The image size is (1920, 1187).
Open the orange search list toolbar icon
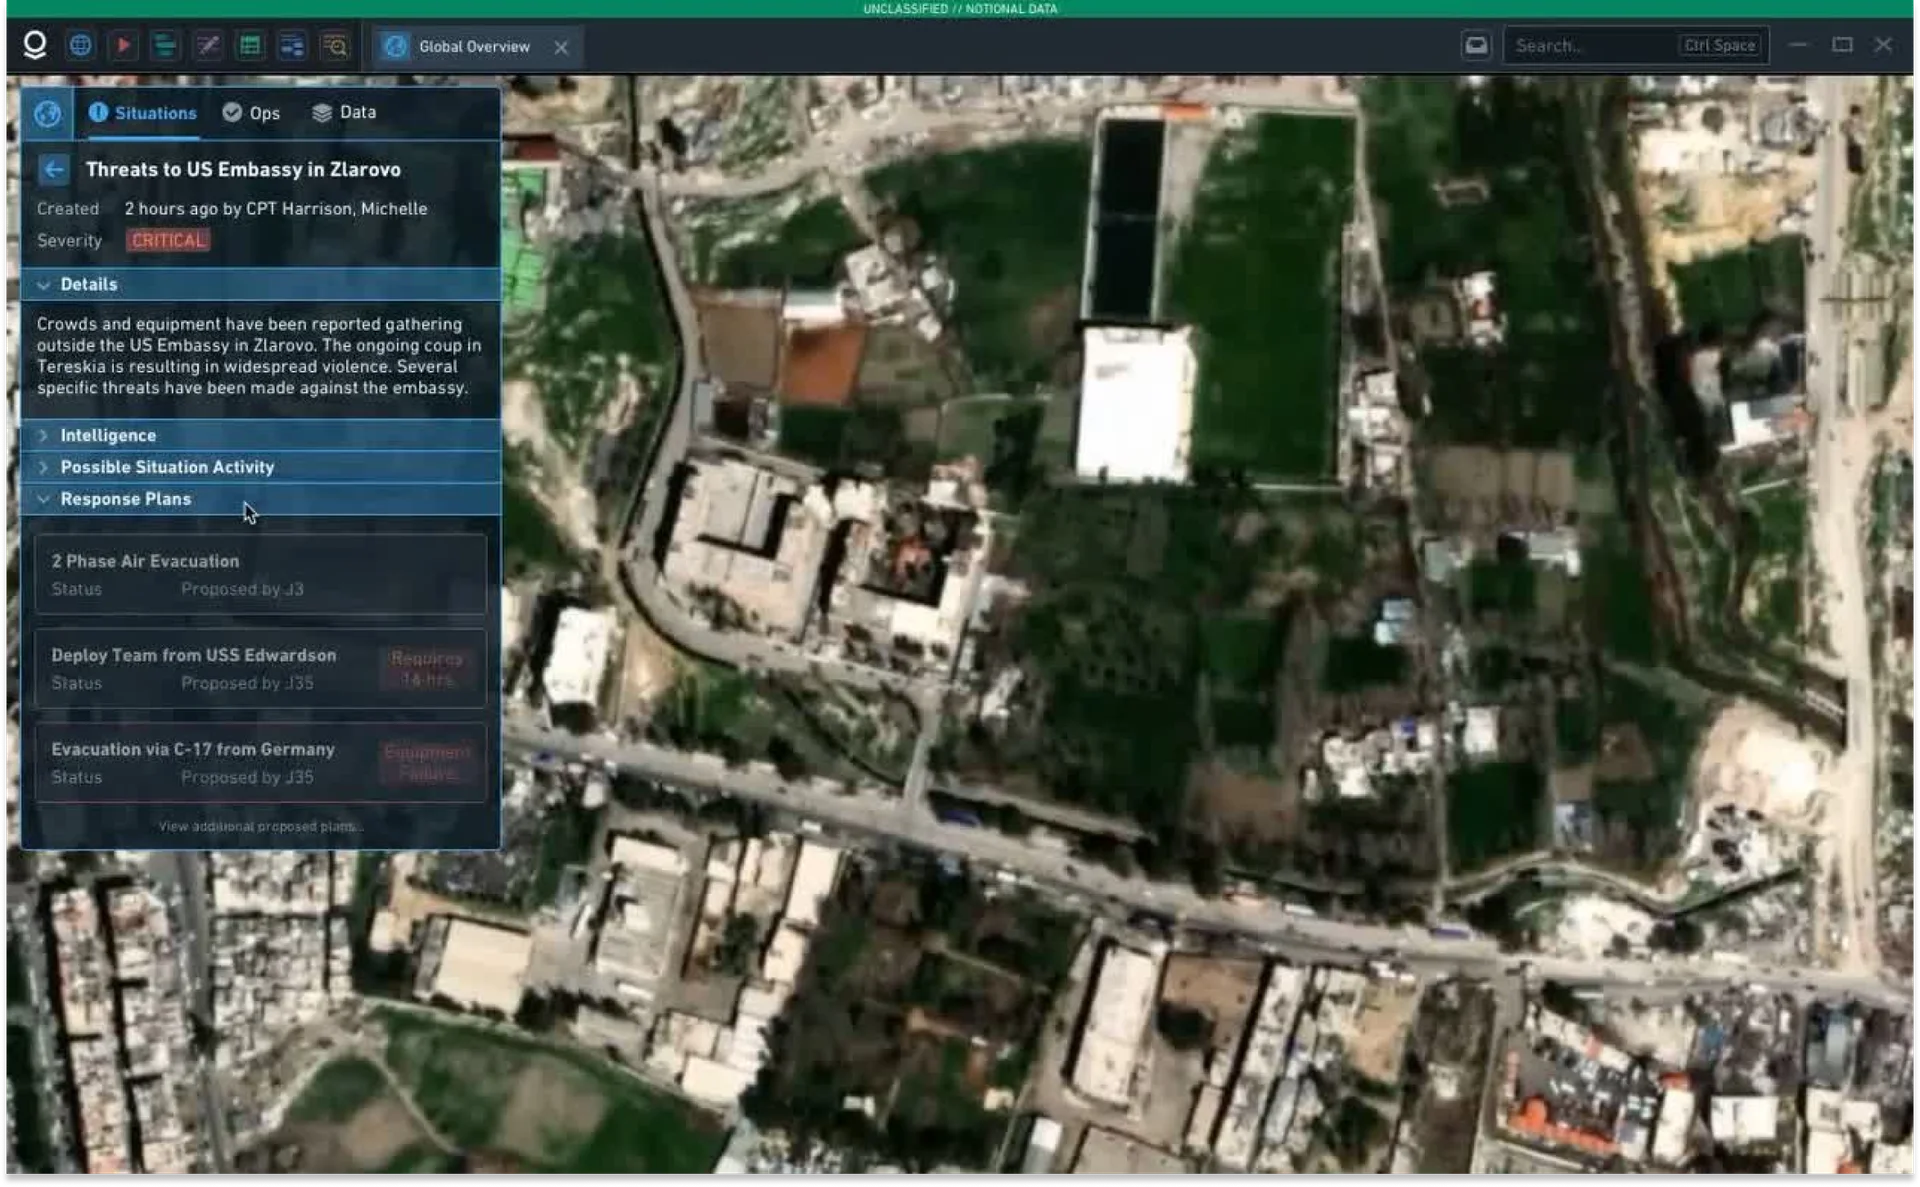pos(334,46)
